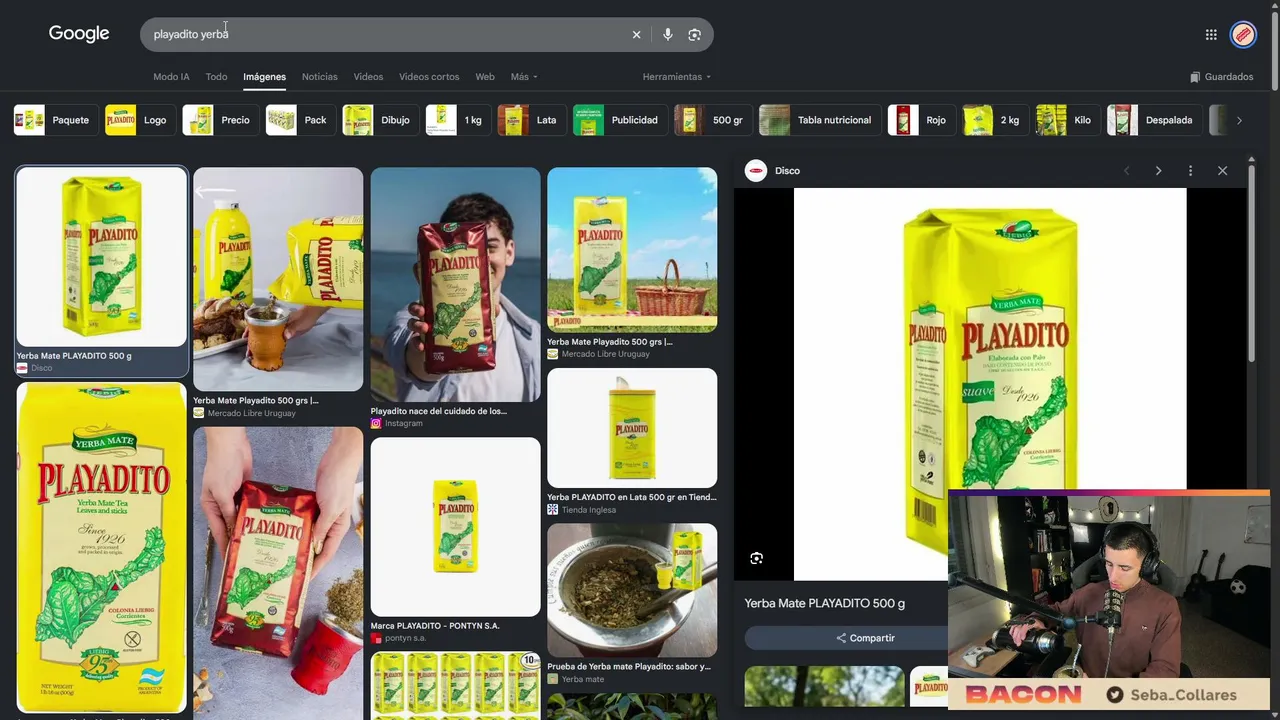
Task: Open the Playadito en Lata tin image
Action: coord(632,428)
